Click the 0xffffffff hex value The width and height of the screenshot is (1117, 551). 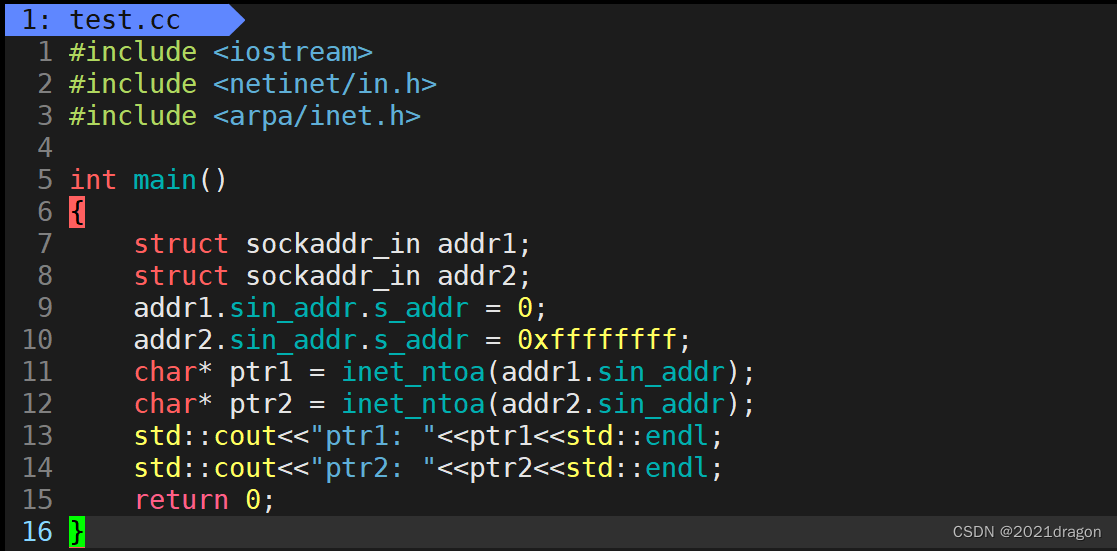[597, 340]
